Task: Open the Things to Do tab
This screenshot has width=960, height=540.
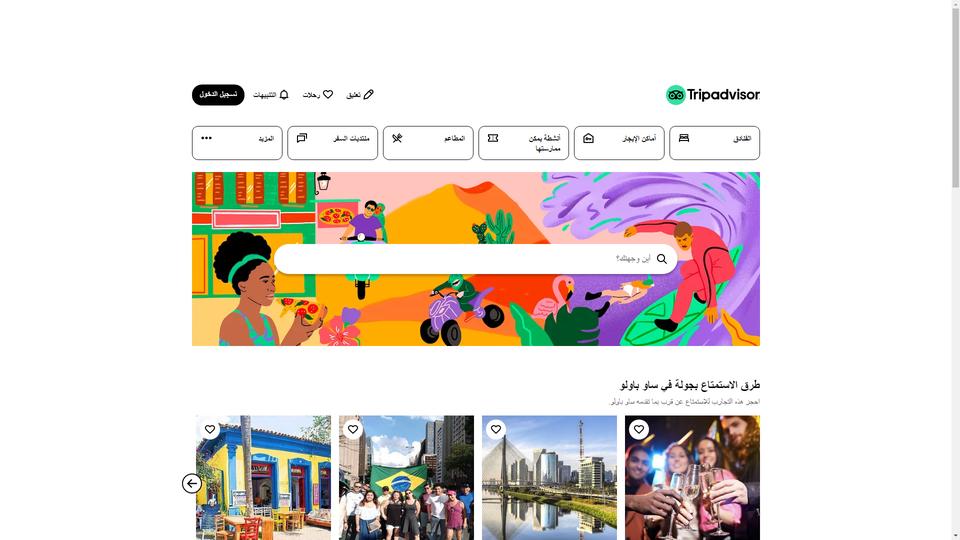Action: coord(523,143)
